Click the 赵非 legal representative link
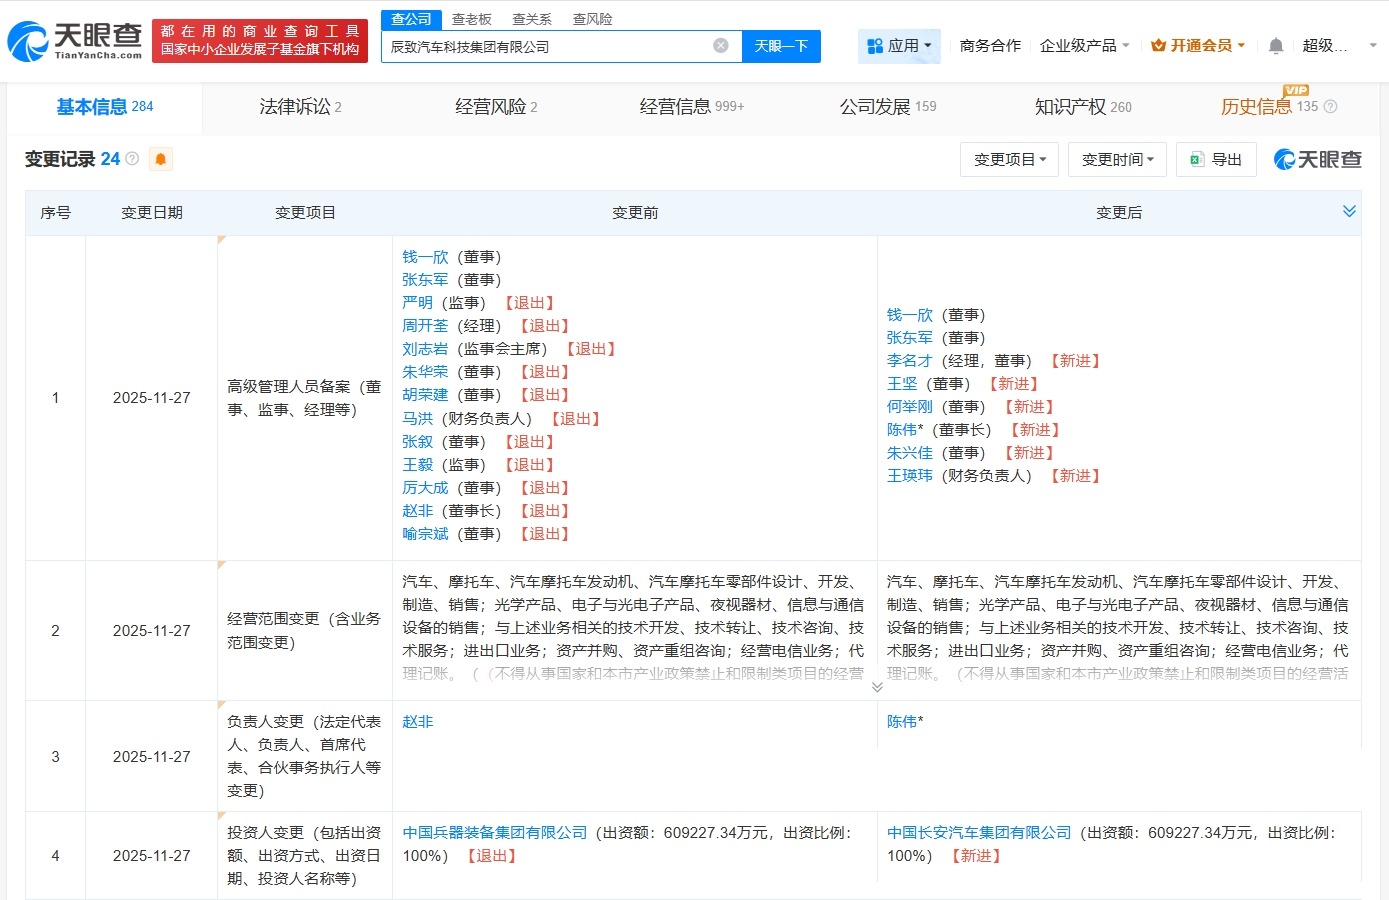1389x900 pixels. point(417,721)
